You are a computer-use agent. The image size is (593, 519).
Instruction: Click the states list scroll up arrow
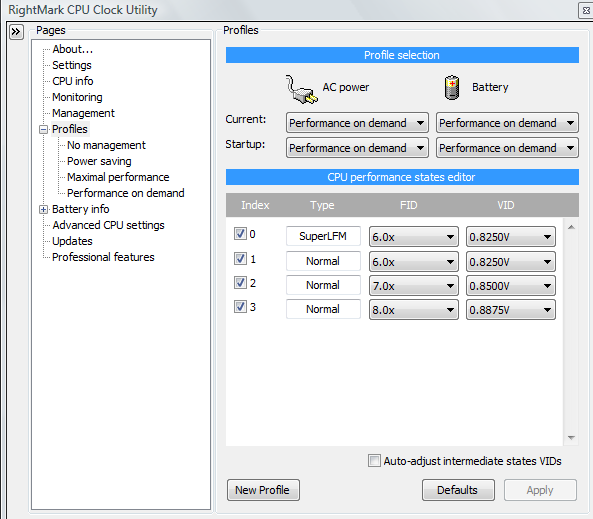(x=571, y=227)
